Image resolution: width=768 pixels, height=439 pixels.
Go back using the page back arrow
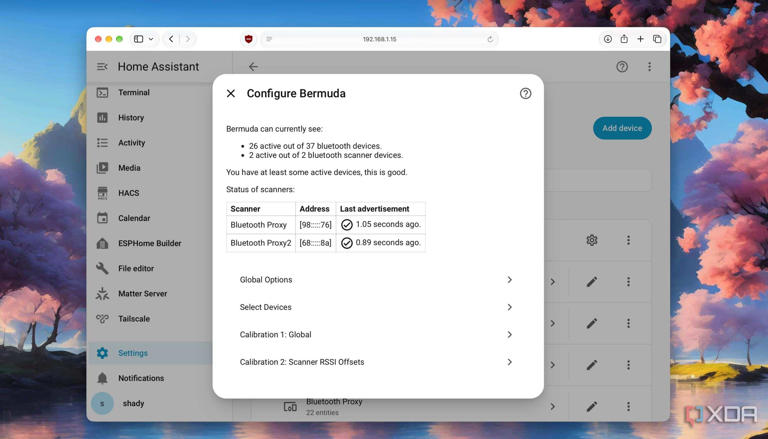point(253,67)
